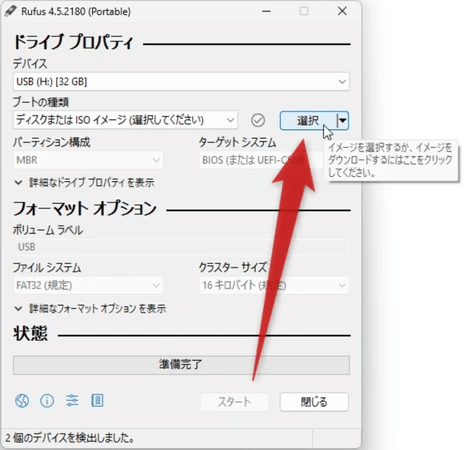This screenshot has width=467, height=450.
Task: Minimize the Rufus window
Action: 266,11
